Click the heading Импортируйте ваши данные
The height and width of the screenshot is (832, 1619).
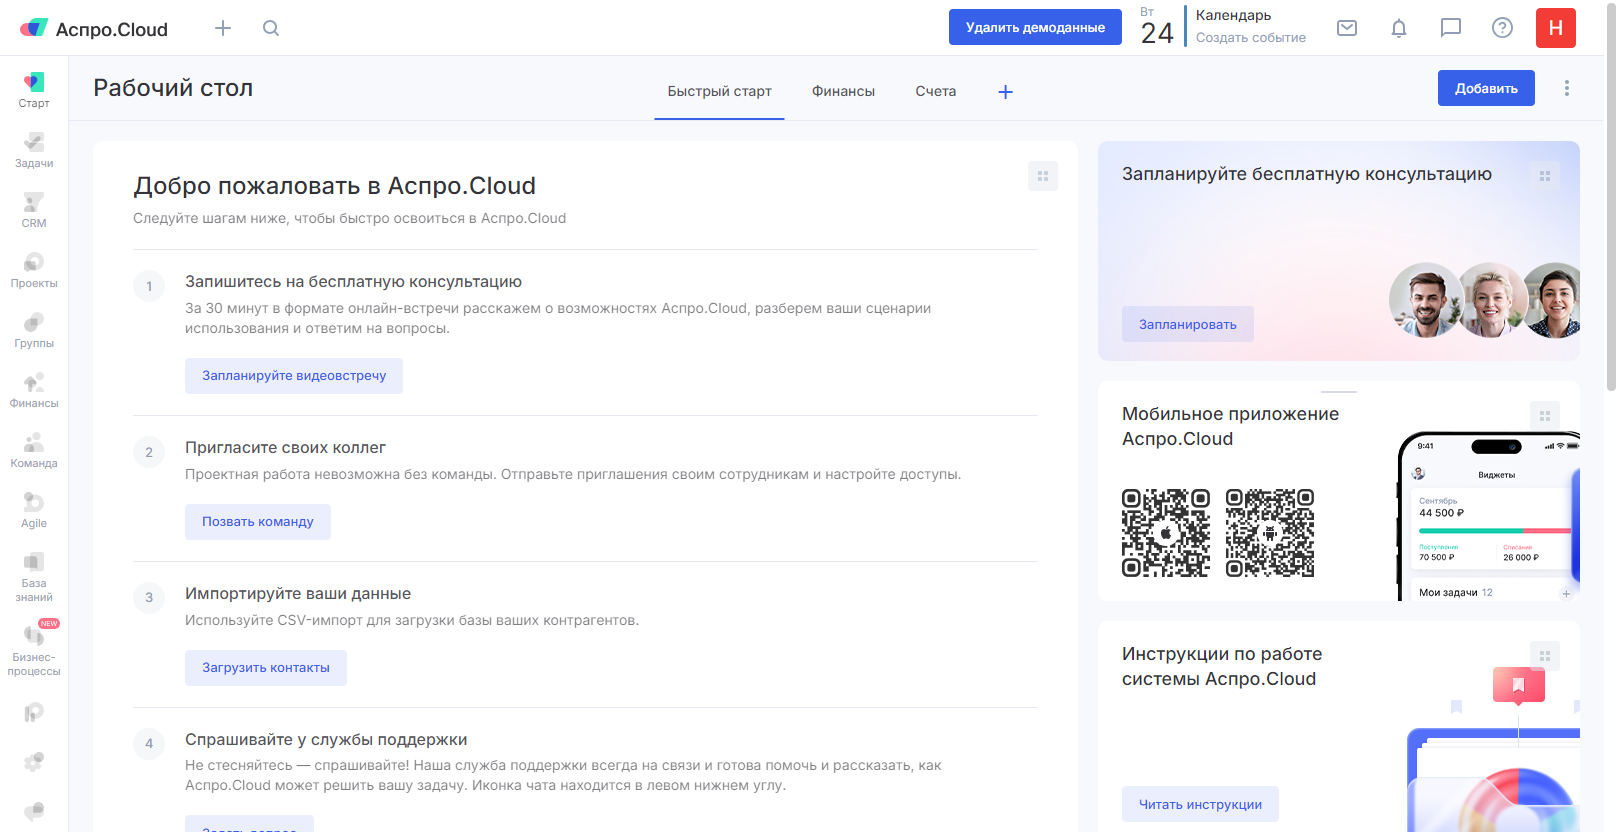point(298,594)
